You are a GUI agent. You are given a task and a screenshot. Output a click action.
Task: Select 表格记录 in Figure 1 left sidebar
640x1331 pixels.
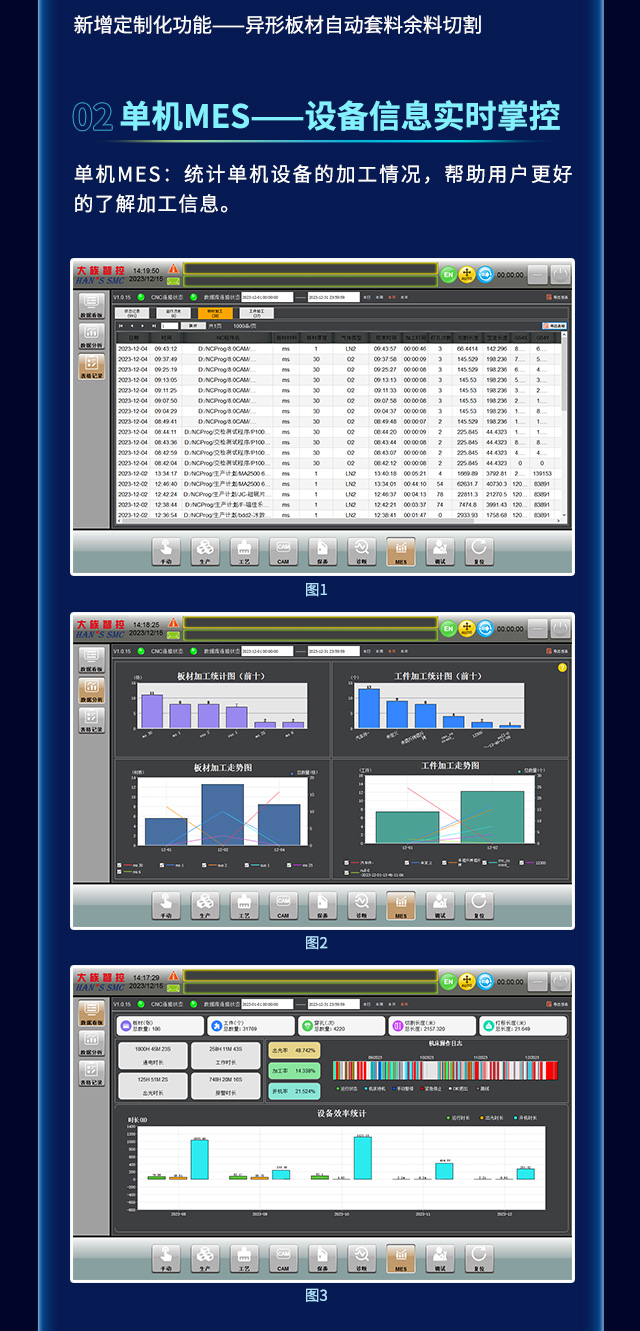click(91, 369)
